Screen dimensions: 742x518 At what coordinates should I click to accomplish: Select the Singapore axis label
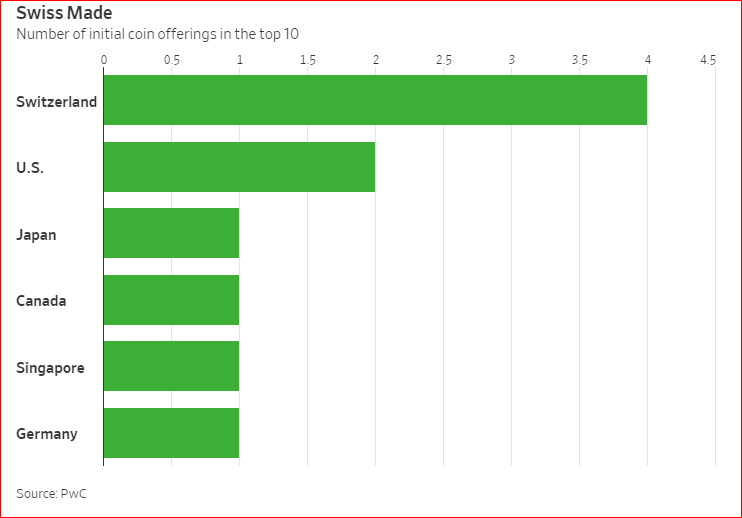pyautogui.click(x=50, y=368)
